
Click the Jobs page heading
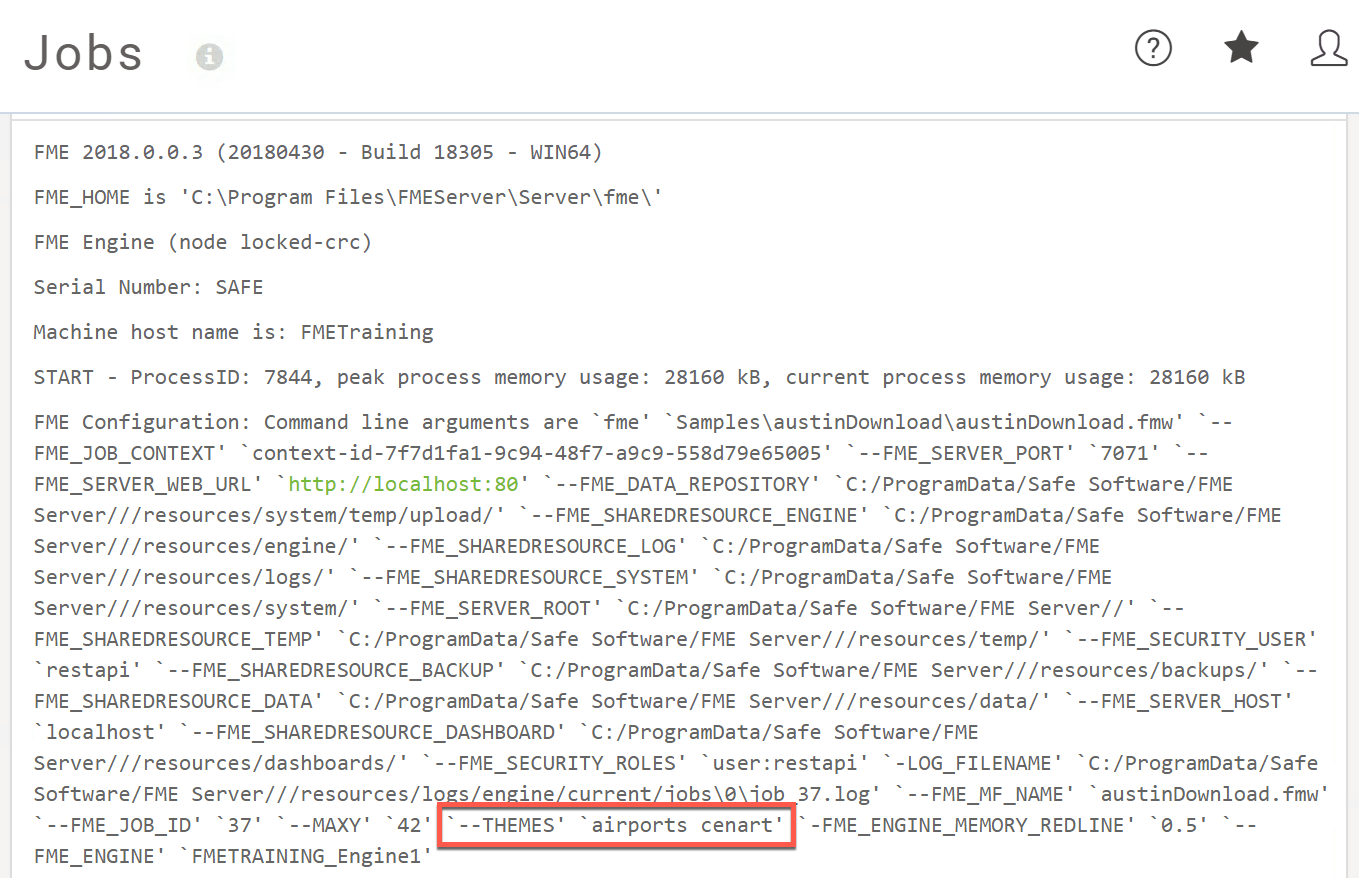pyautogui.click(x=84, y=53)
